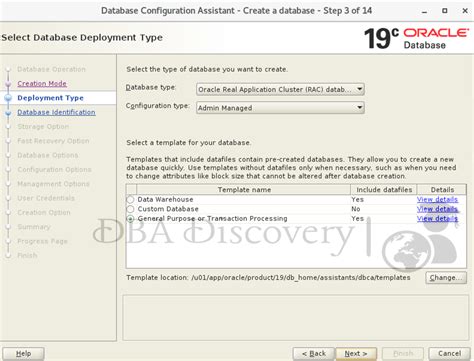Minimize the Database Configuration Assistant window

coord(424,11)
